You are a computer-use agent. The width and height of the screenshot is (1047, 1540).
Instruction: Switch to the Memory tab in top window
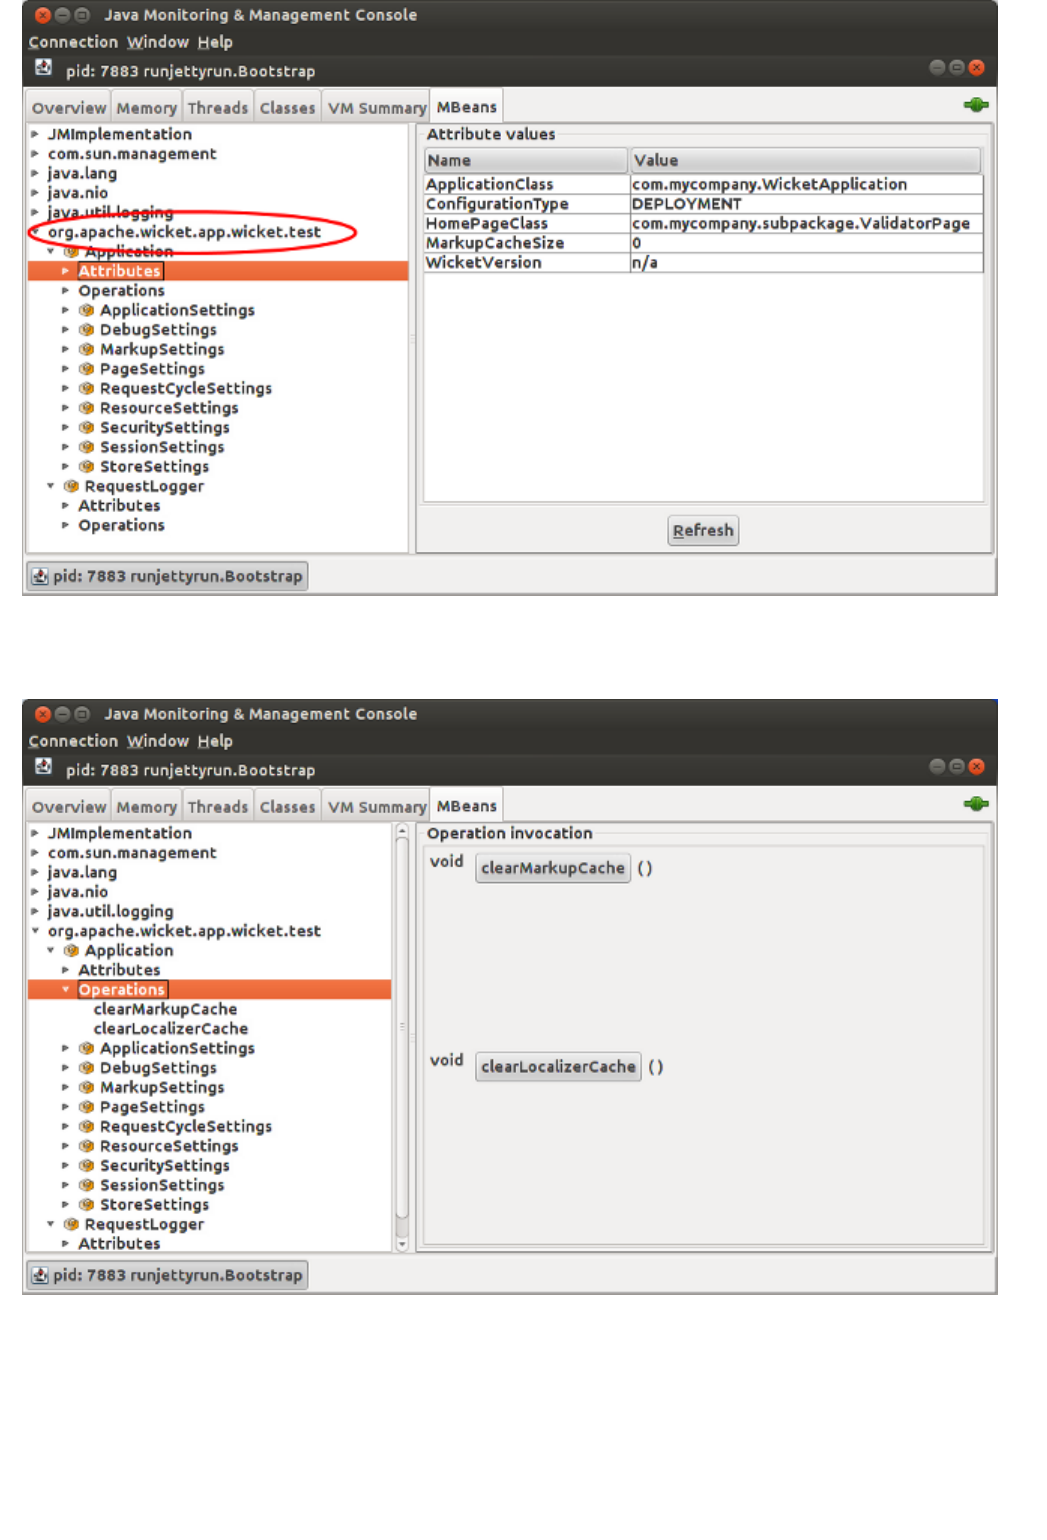point(146,108)
